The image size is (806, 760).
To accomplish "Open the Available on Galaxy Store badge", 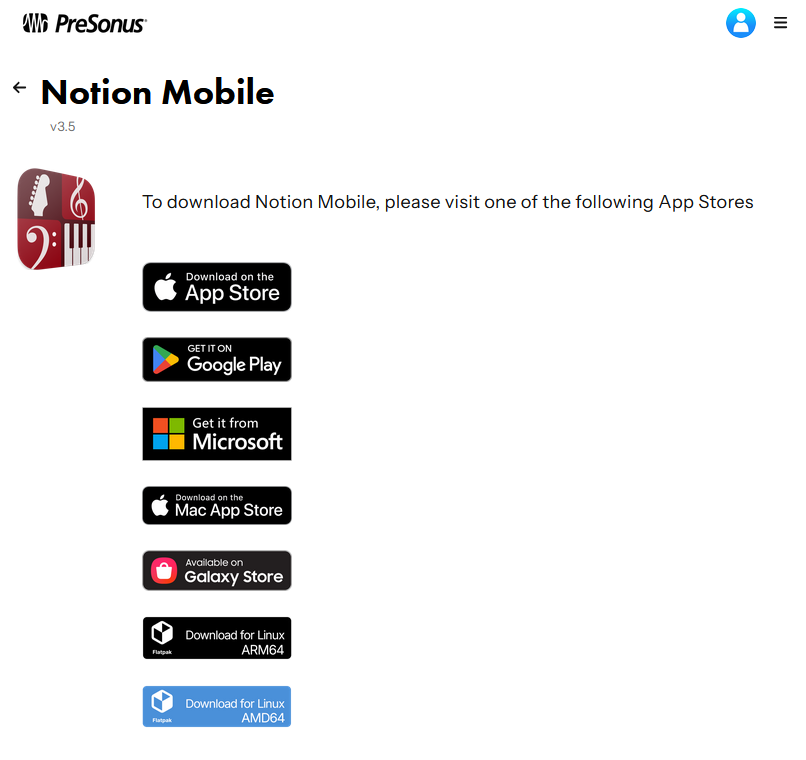I will (217, 570).
